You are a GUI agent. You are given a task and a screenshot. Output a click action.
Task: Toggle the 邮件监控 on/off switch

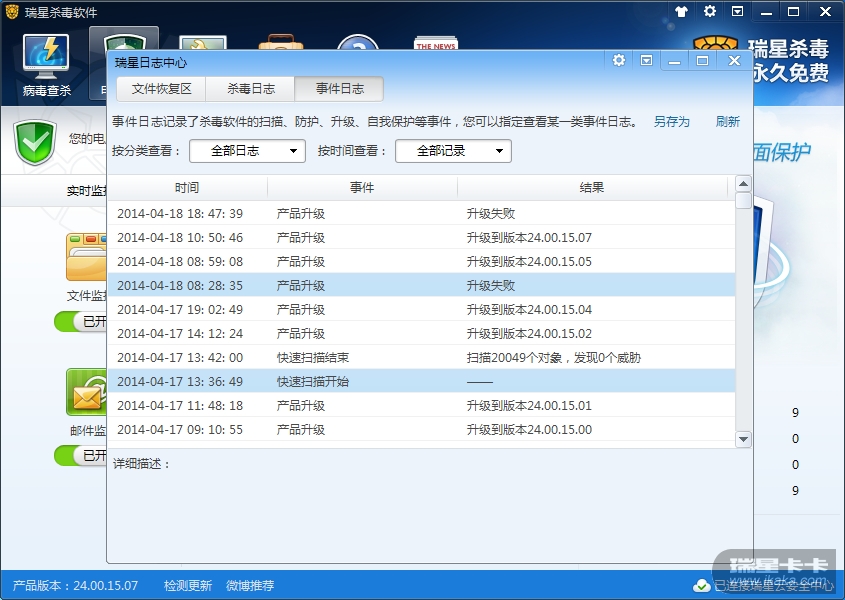pyautogui.click(x=82, y=455)
